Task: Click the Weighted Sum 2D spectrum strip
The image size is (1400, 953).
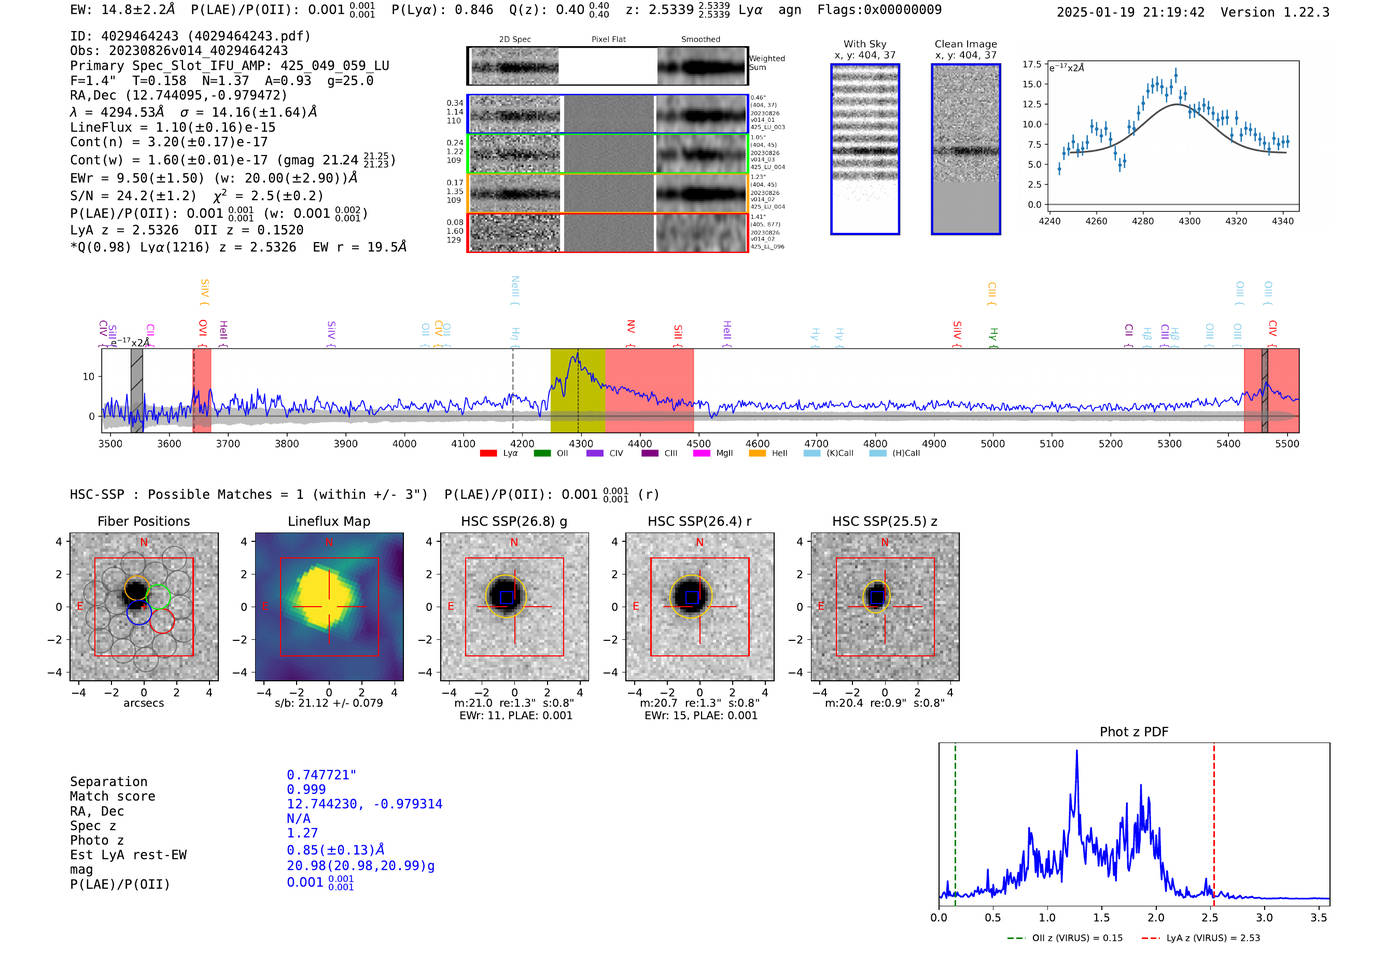Action: tap(607, 66)
